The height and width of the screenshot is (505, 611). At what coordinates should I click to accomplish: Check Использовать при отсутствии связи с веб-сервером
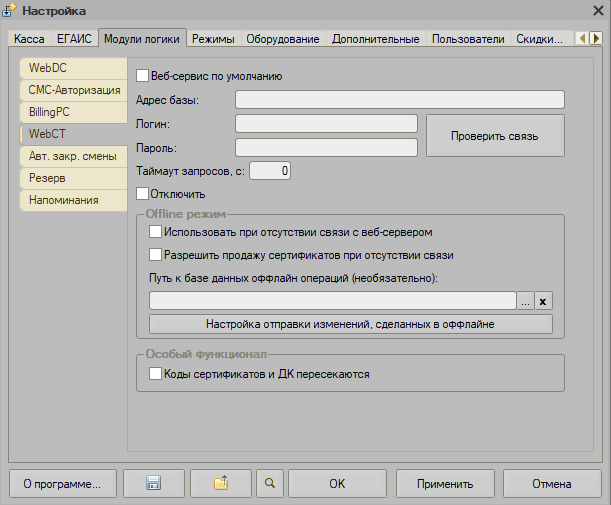click(155, 231)
